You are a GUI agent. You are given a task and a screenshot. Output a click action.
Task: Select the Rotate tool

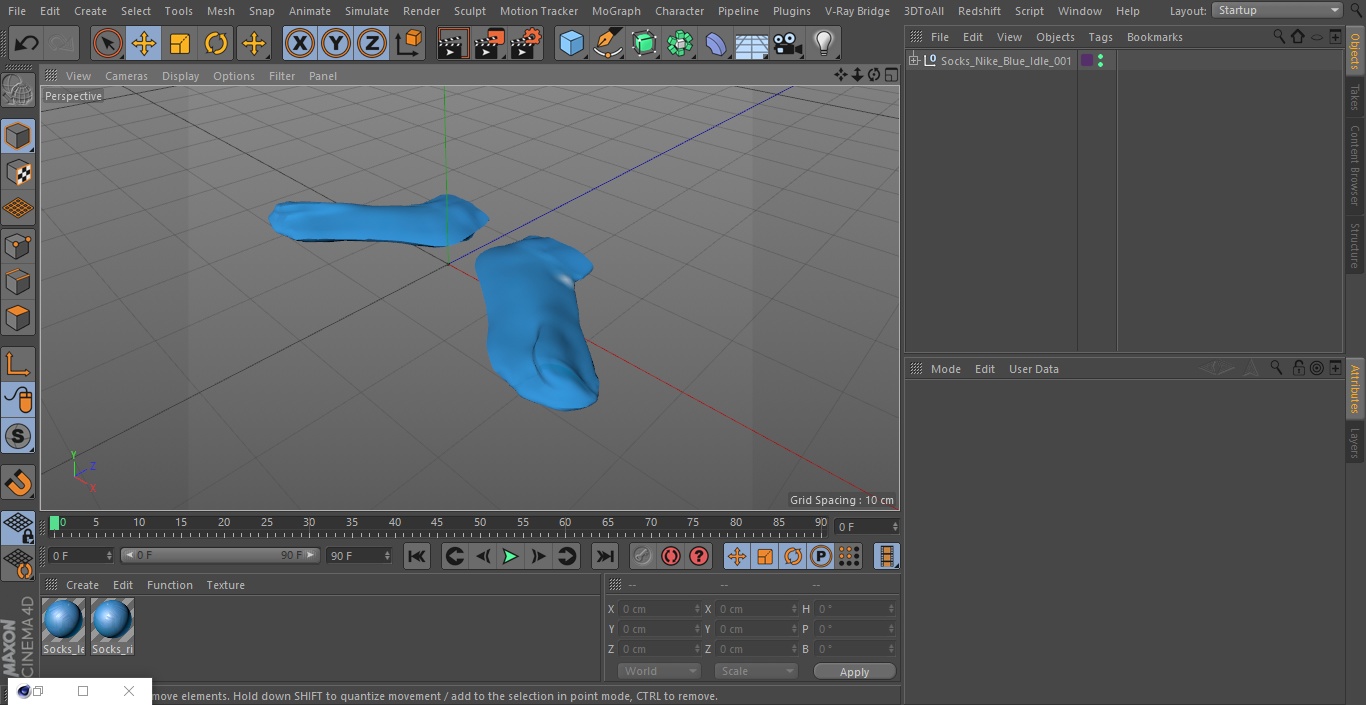[216, 43]
